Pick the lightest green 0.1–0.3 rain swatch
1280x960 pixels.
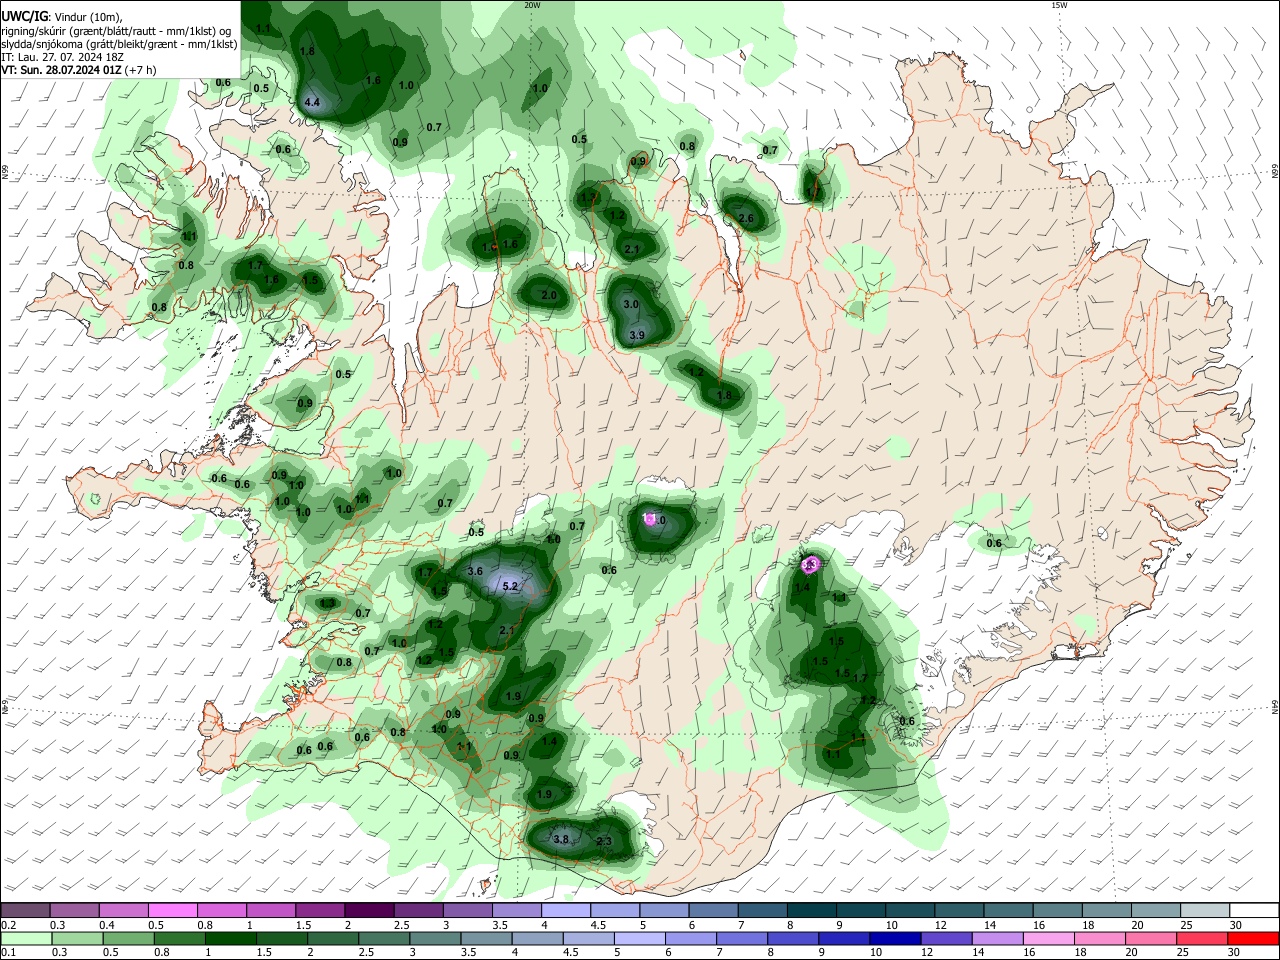25,938
